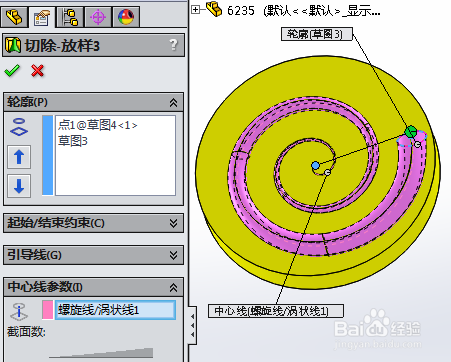The width and height of the screenshot is (451, 362).
Task: Click the 轮廓(草图3) callout label
Action: click(317, 34)
